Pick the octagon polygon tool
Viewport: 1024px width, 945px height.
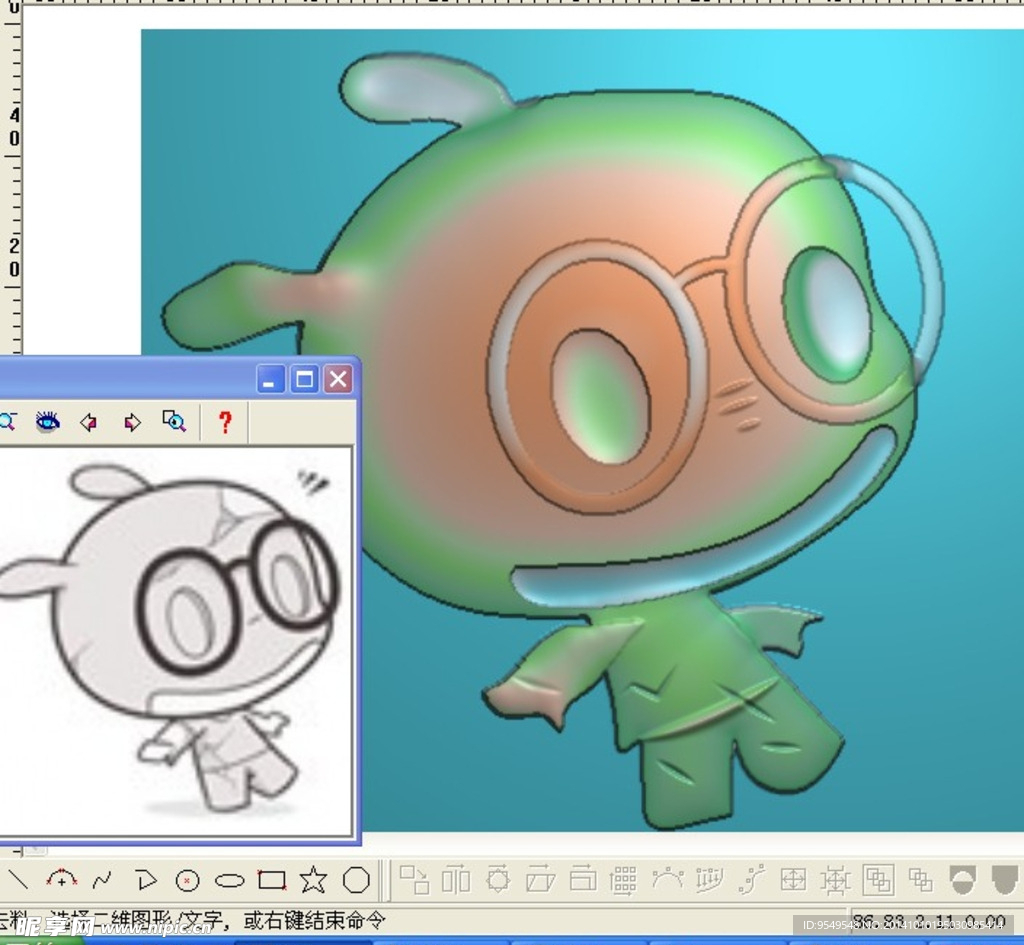pyautogui.click(x=356, y=880)
